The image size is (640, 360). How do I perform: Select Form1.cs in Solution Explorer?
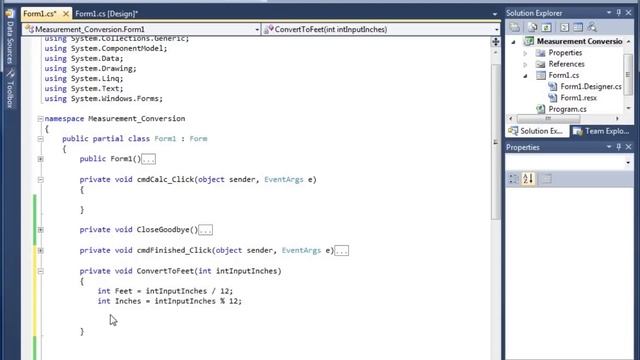coord(564,75)
